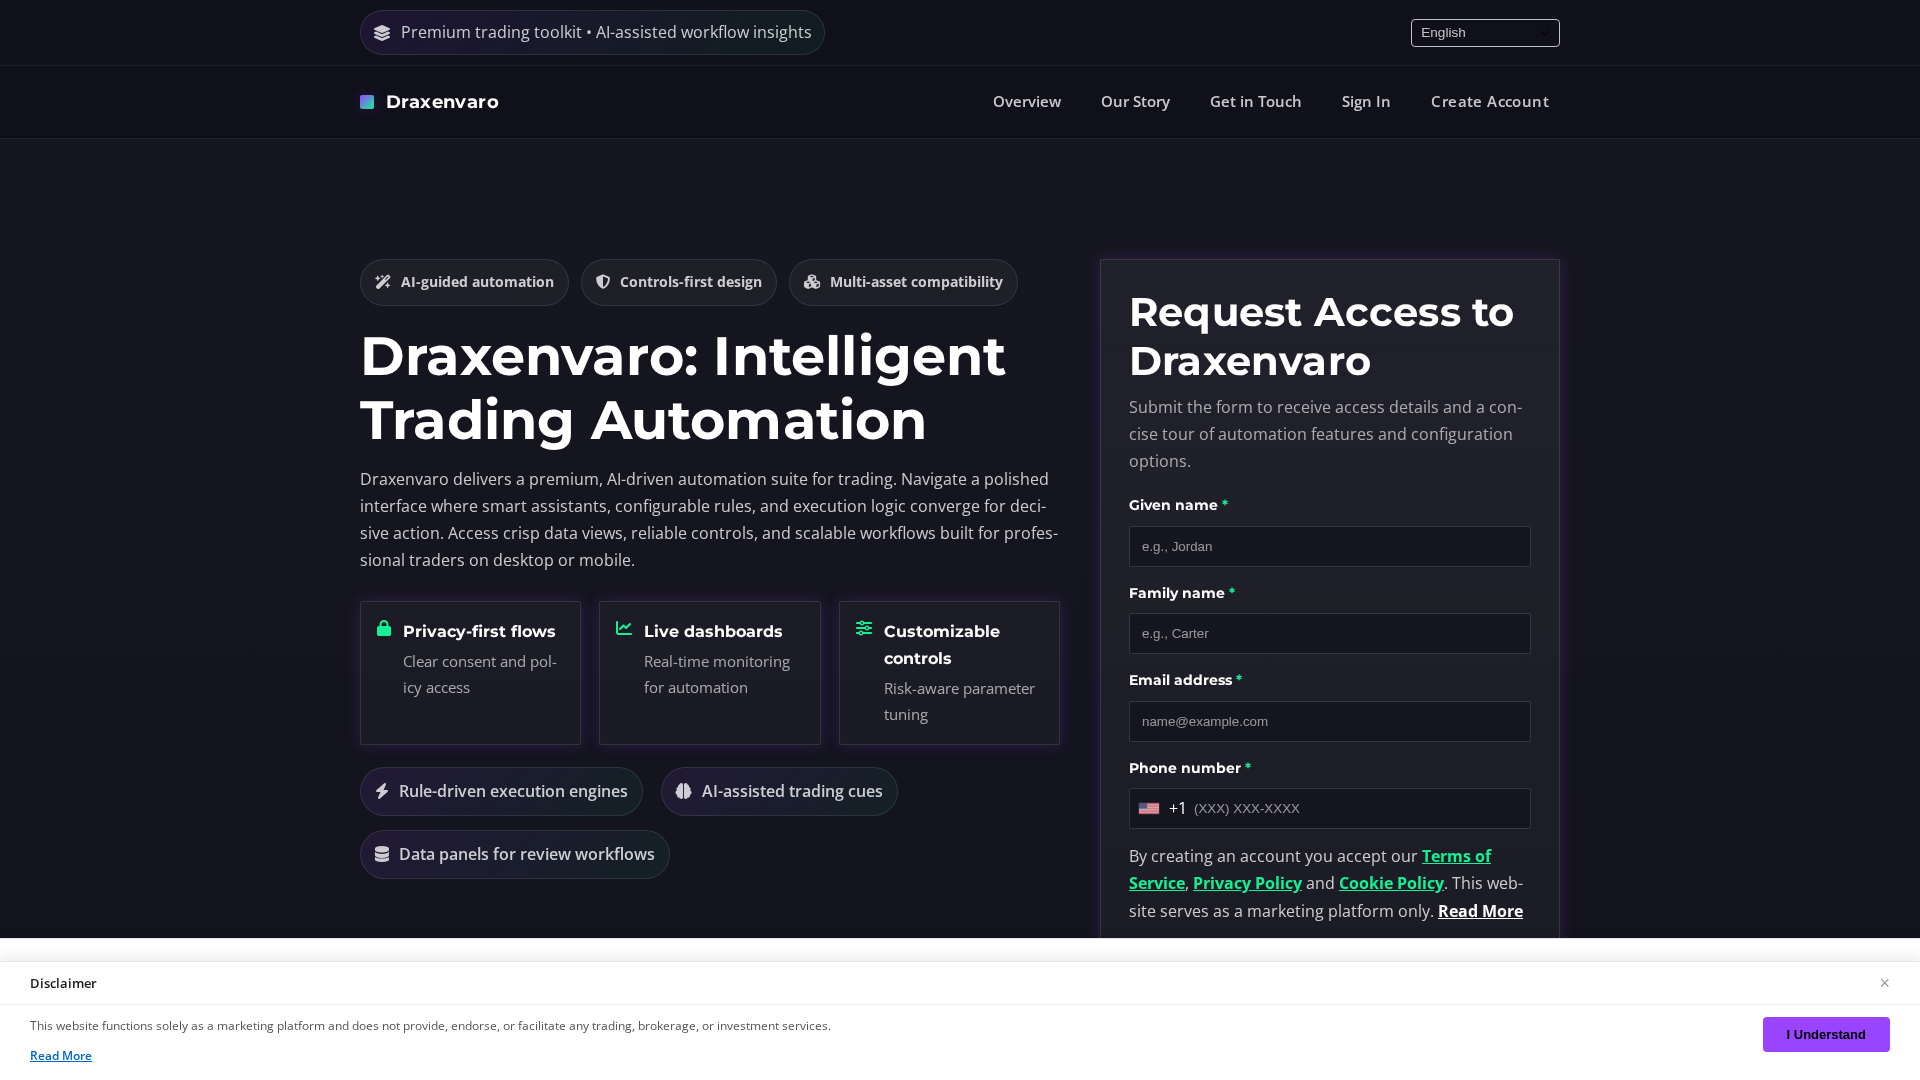
Task: Click the cubes Multi-asset compatibility icon
Action: [x=812, y=282]
